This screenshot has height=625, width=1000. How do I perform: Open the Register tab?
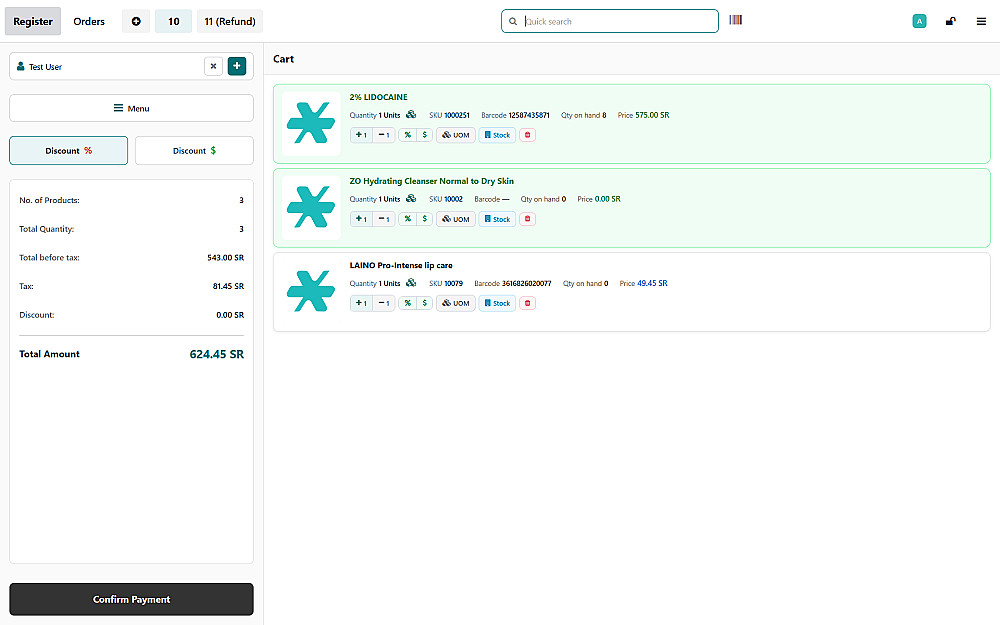[x=33, y=21]
